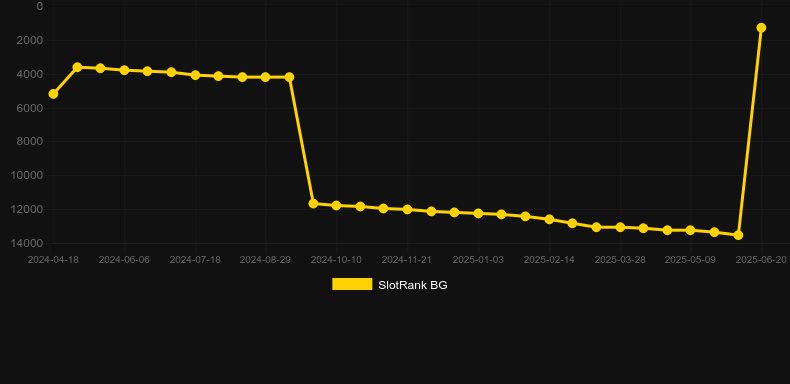Image resolution: width=790 pixels, height=384 pixels.
Task: Select the lowest data point near 13500
Action: coord(738,235)
